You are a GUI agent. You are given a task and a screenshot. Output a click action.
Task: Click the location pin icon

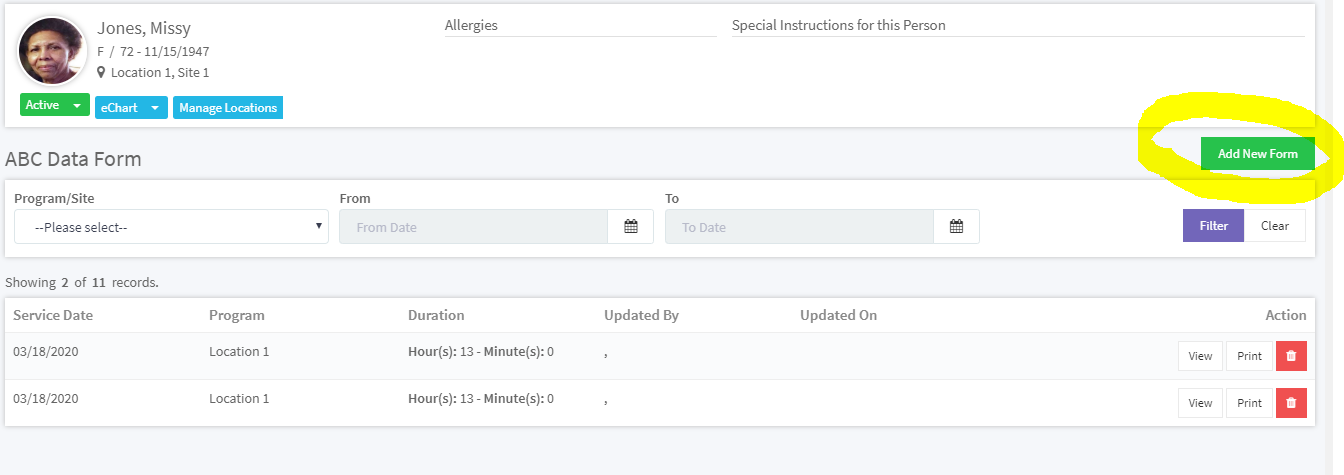point(101,73)
